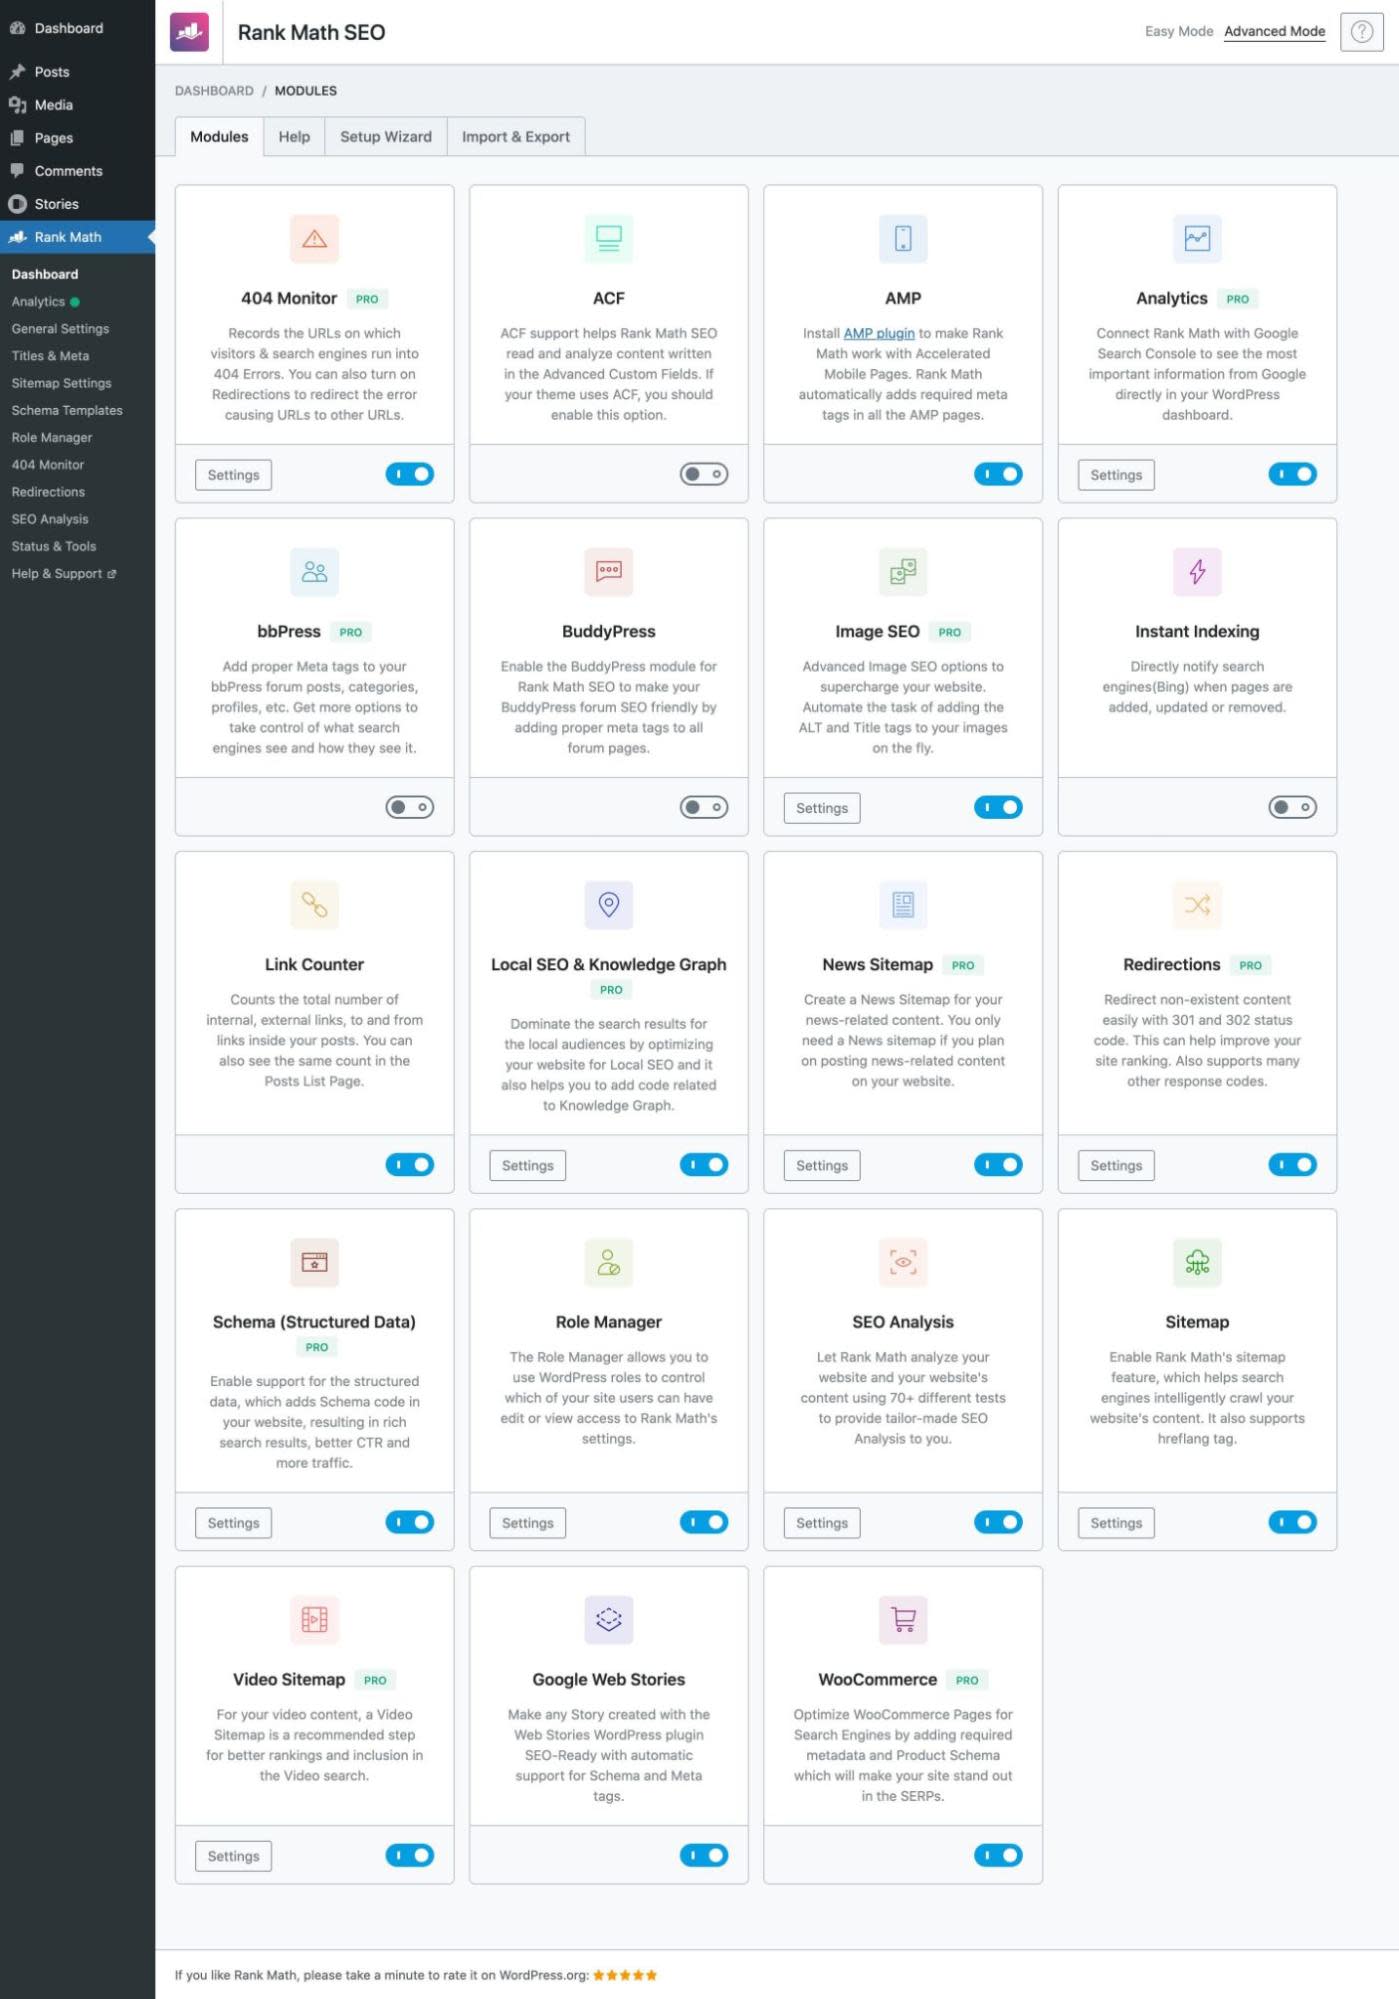Open Schema Templates in sidebar
Screen dimensions: 1399x1999
[67, 410]
